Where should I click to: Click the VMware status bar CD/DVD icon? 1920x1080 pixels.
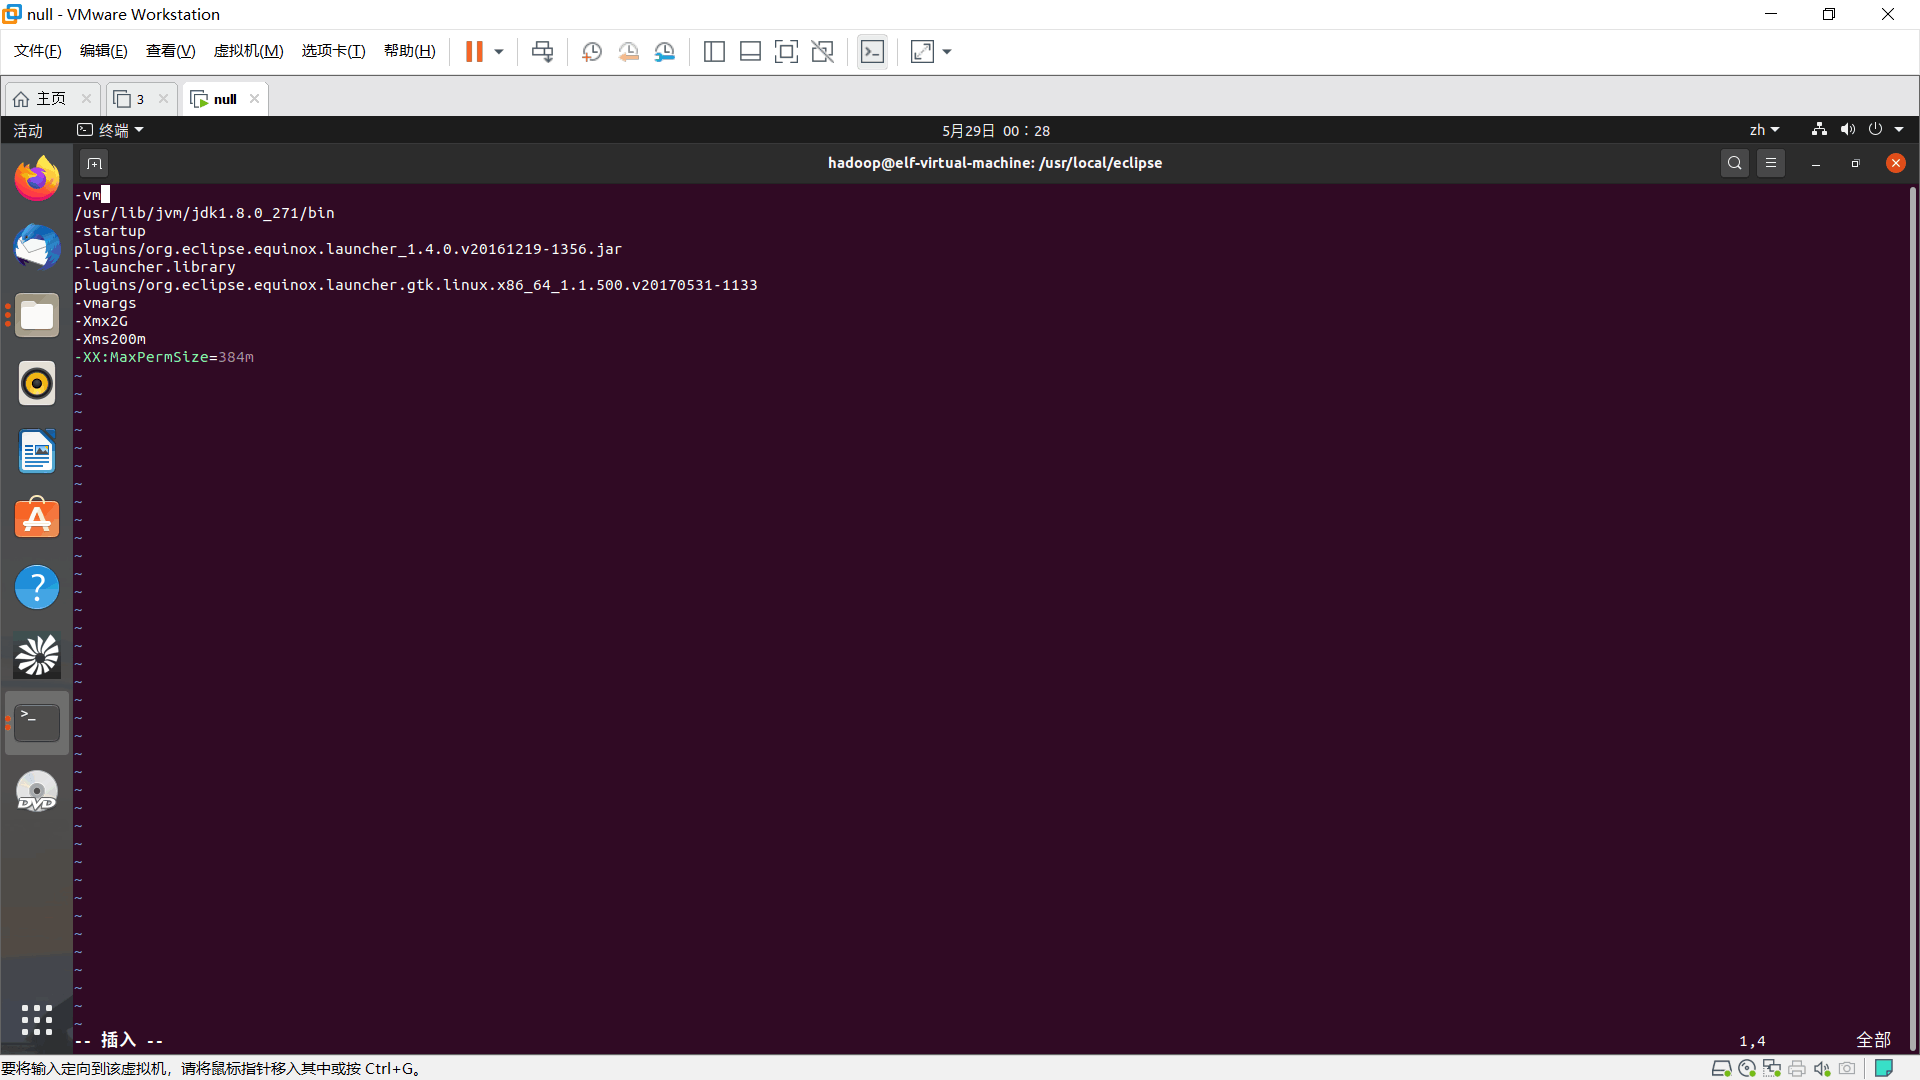click(1747, 1069)
